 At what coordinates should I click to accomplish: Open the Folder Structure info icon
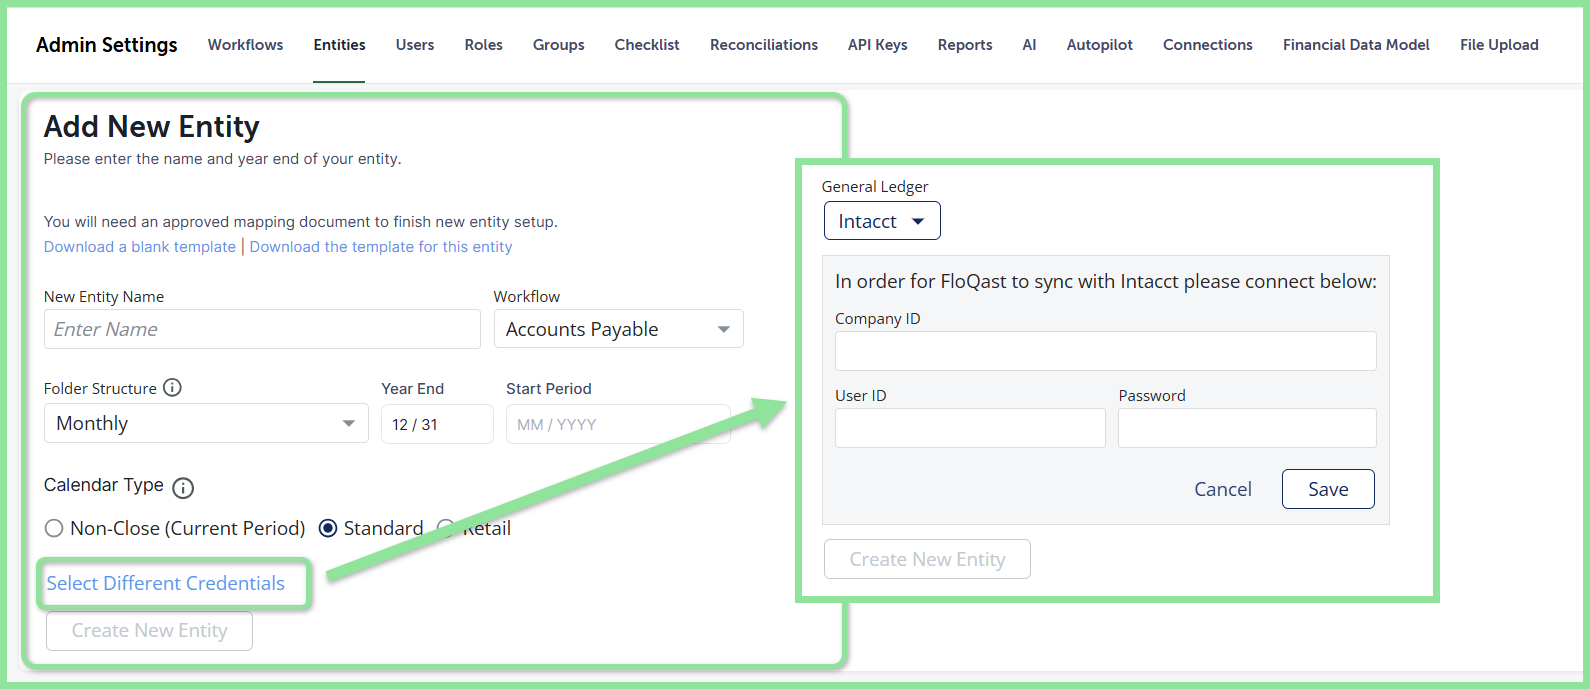[x=172, y=388]
